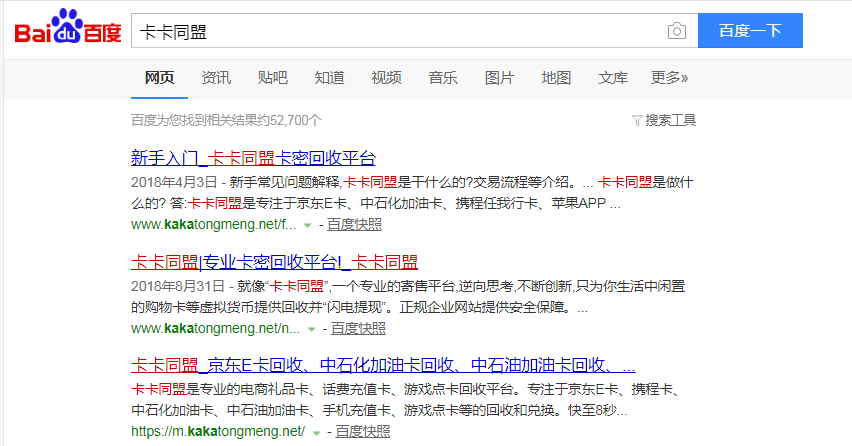
Task: Expand dropdown arrow beside www.kakatongmeng.net/n...
Action: click(311, 329)
